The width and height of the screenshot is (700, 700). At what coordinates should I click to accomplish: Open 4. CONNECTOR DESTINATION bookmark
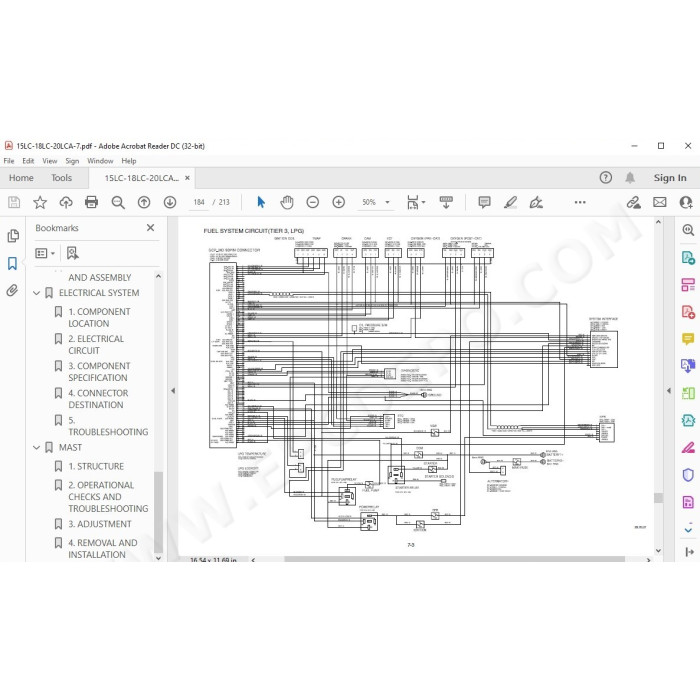coord(98,399)
